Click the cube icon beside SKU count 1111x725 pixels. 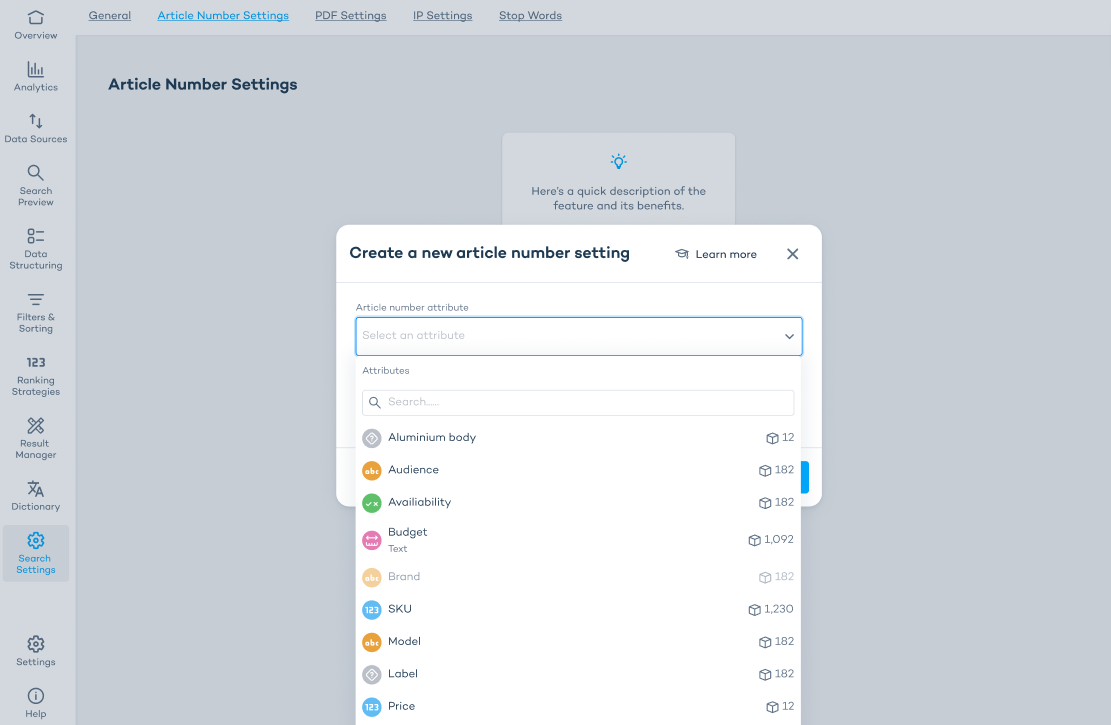[754, 609]
